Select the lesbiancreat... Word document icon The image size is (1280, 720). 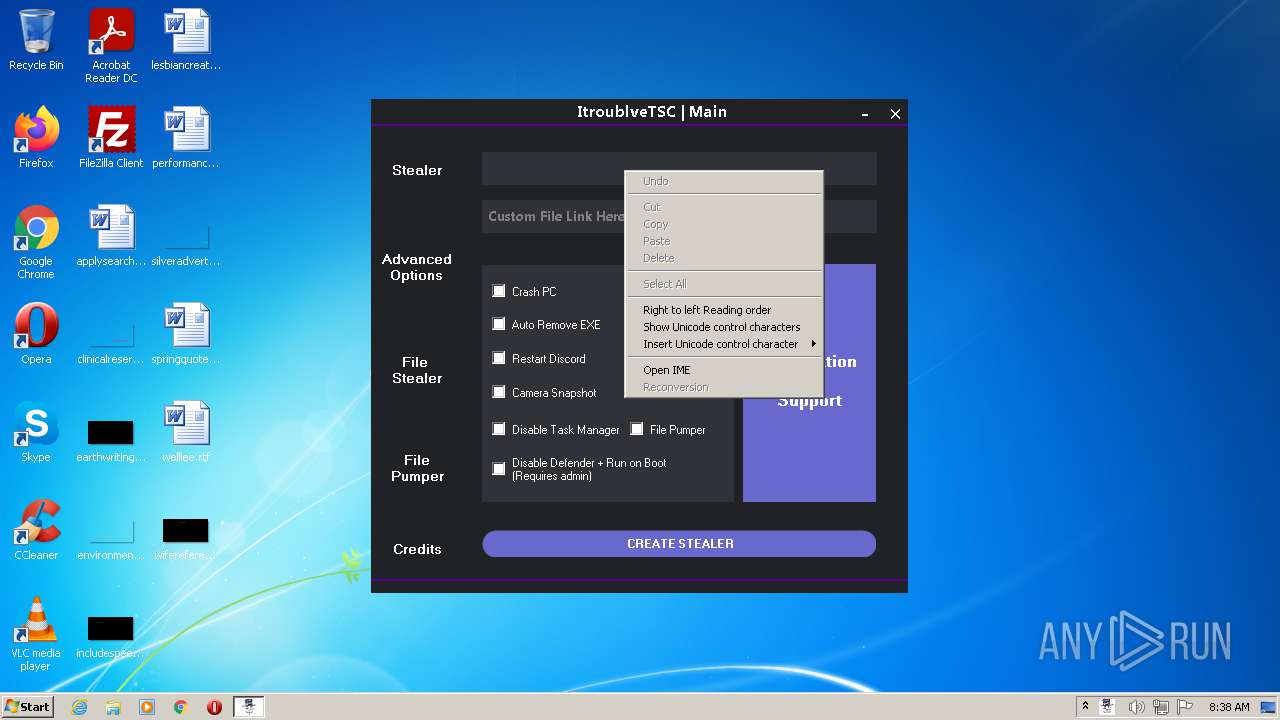coord(186,40)
